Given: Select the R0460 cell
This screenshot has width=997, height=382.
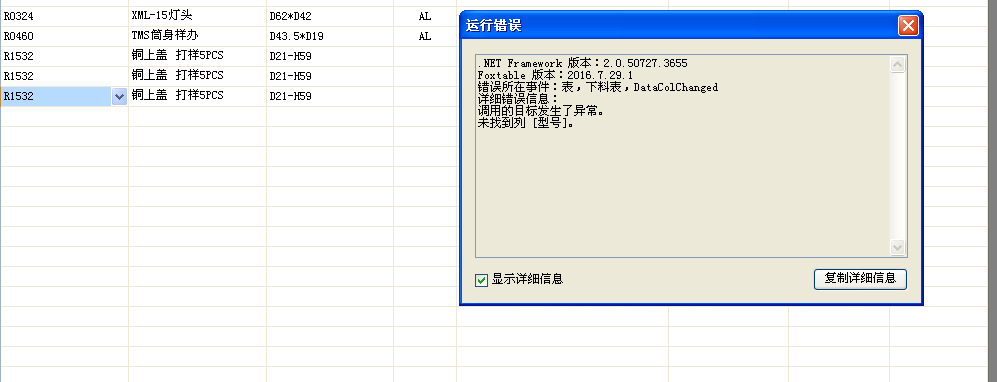Looking at the screenshot, I should 64,36.
